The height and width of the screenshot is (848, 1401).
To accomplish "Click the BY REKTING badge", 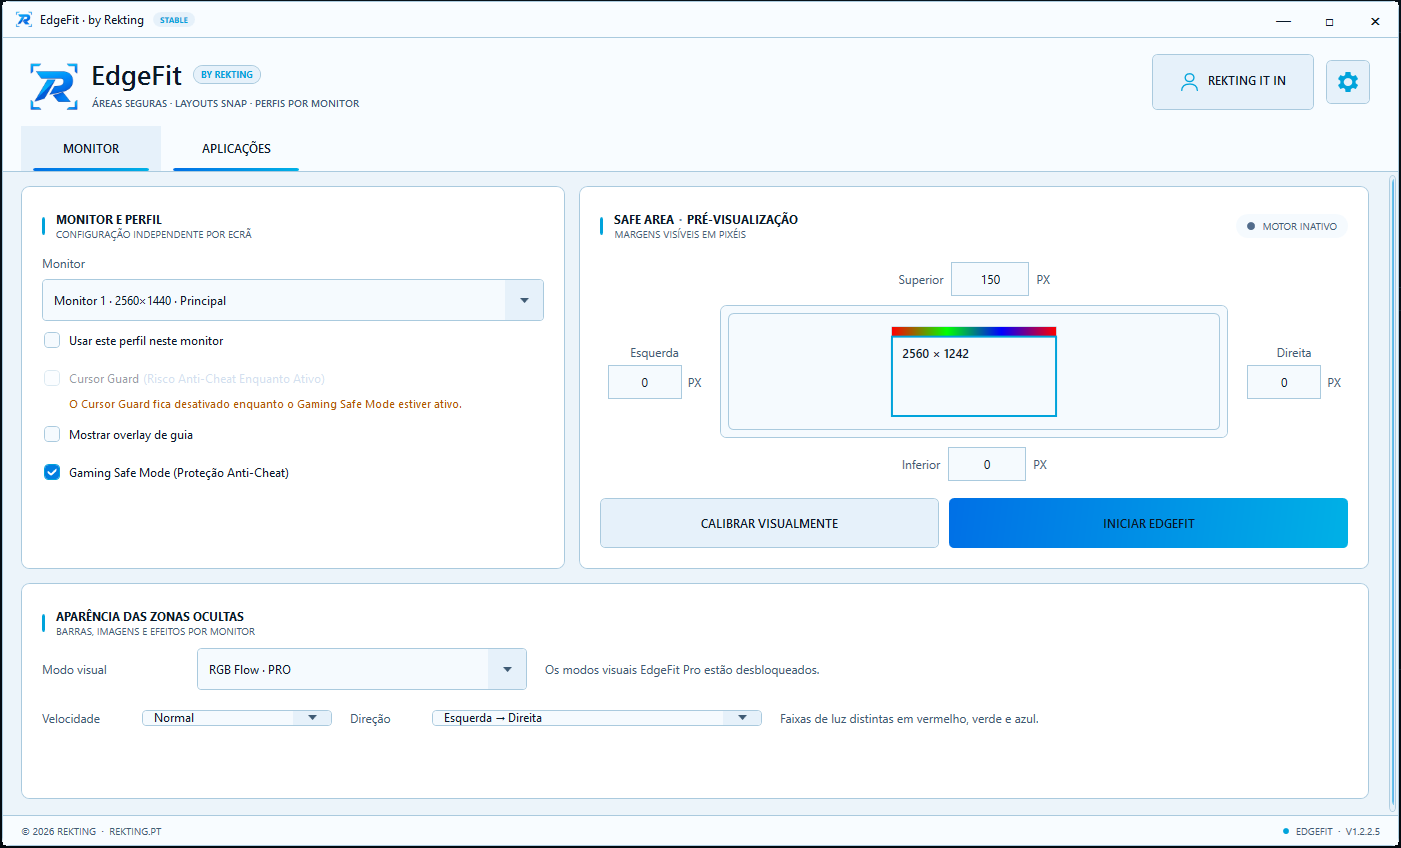I will point(227,75).
